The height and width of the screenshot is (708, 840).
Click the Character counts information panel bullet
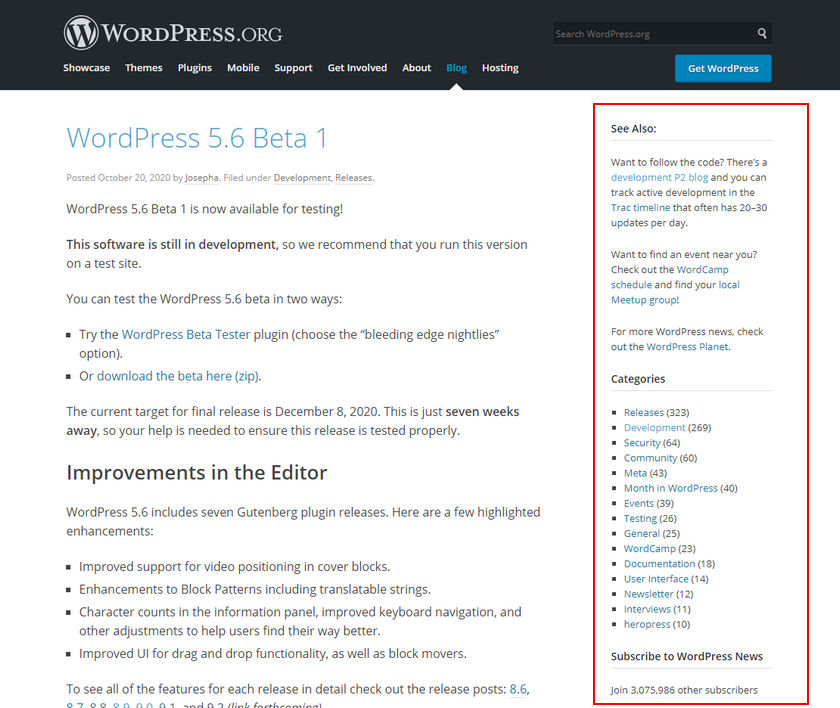point(300,621)
